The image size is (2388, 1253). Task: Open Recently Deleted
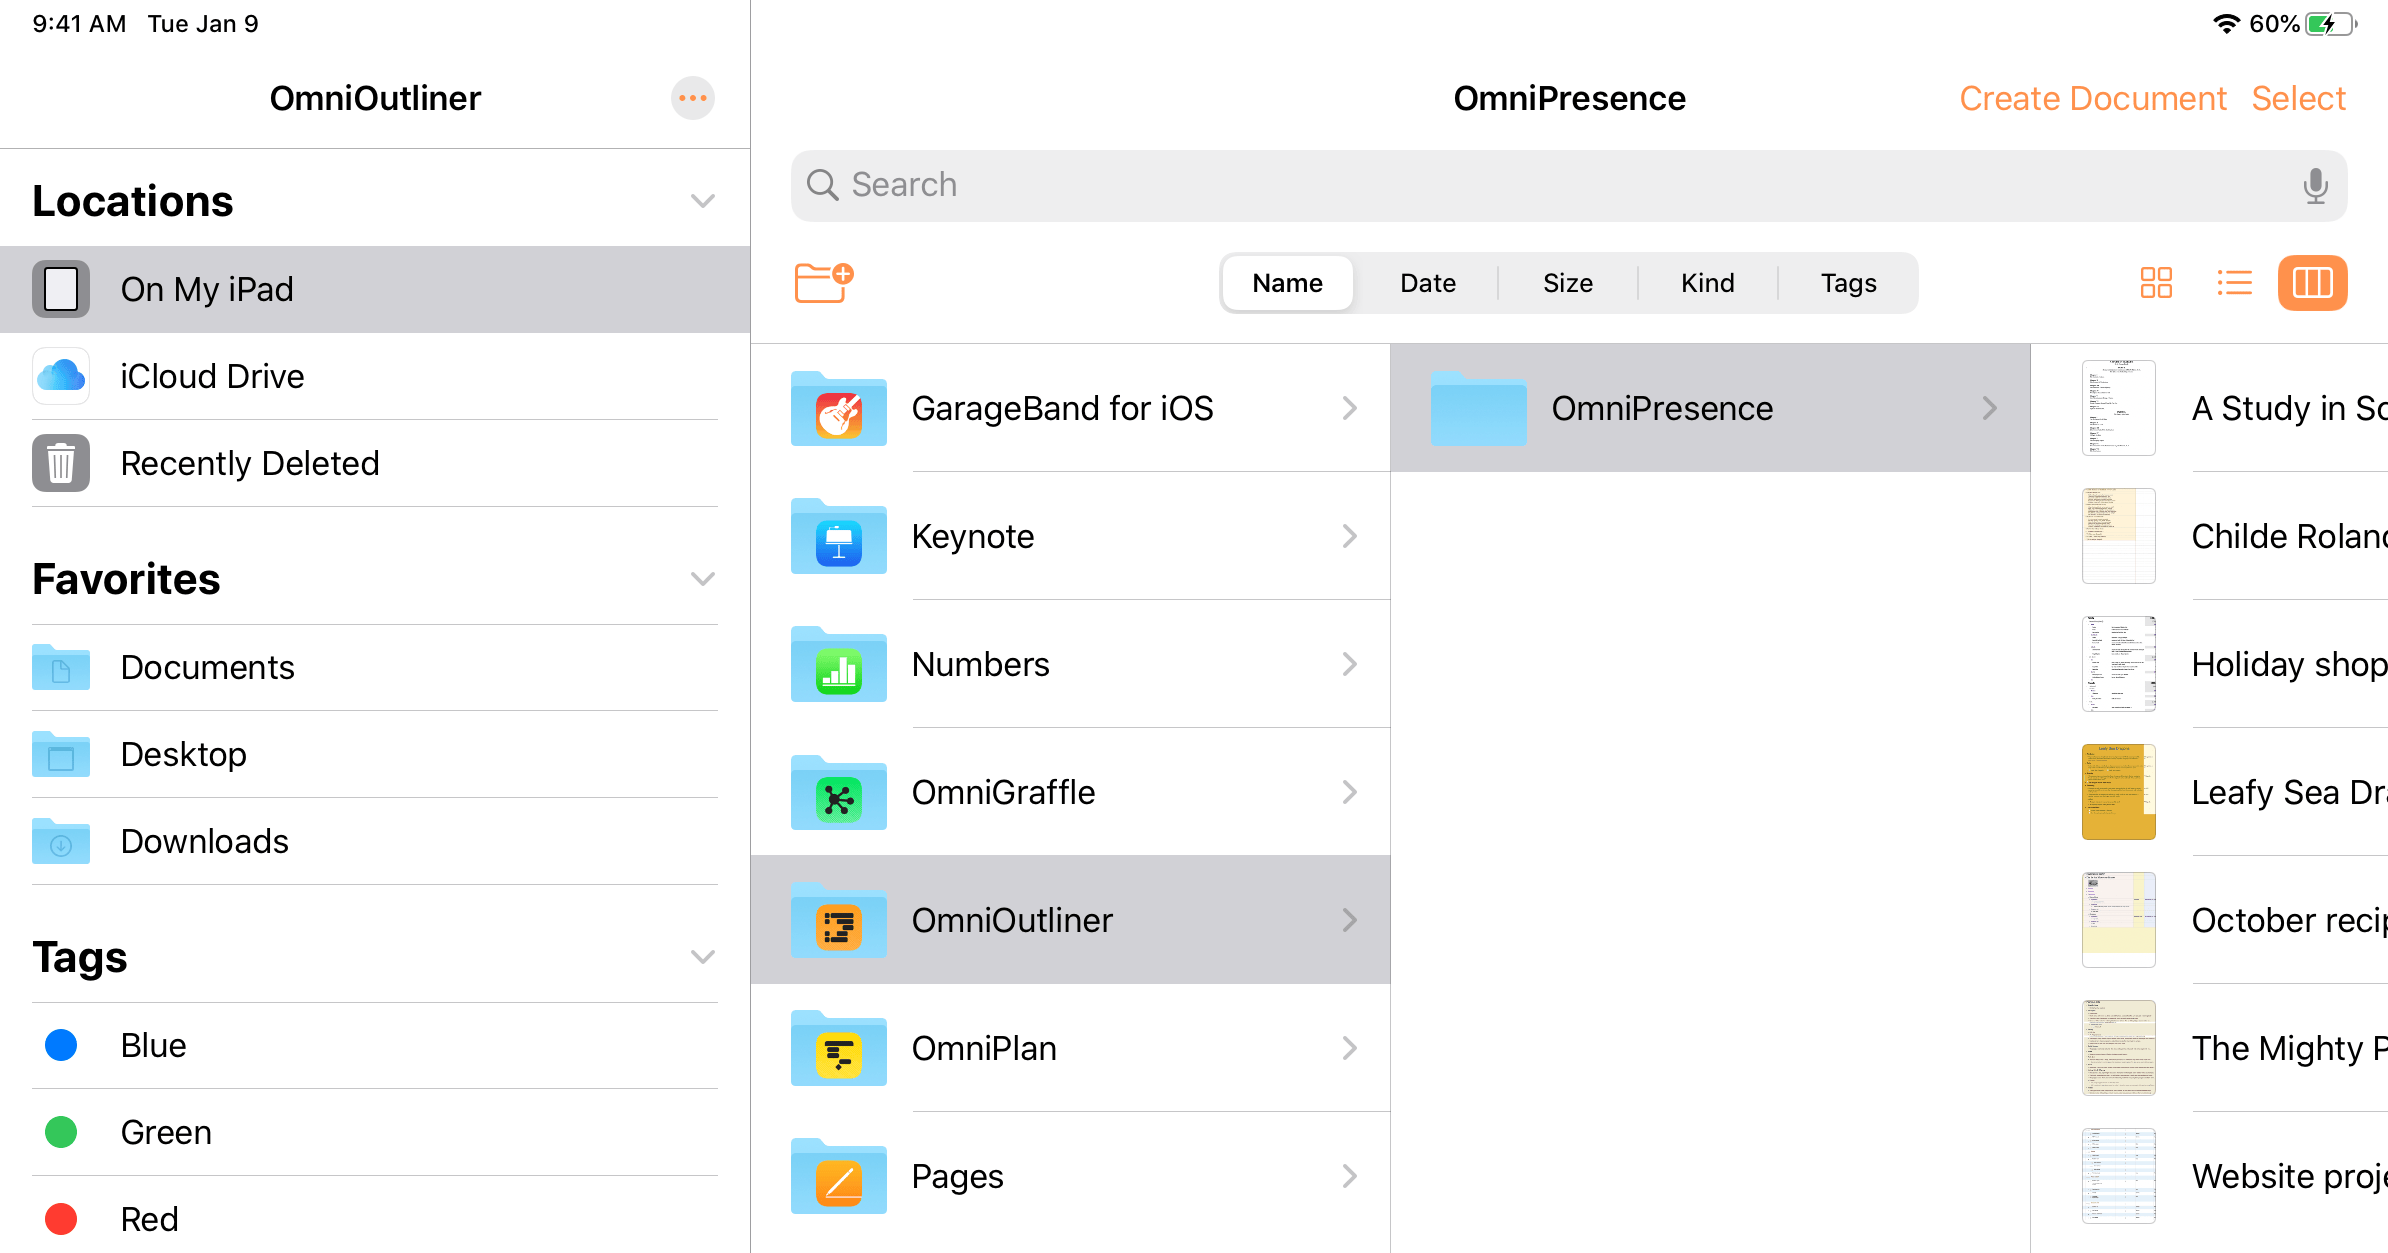point(375,463)
